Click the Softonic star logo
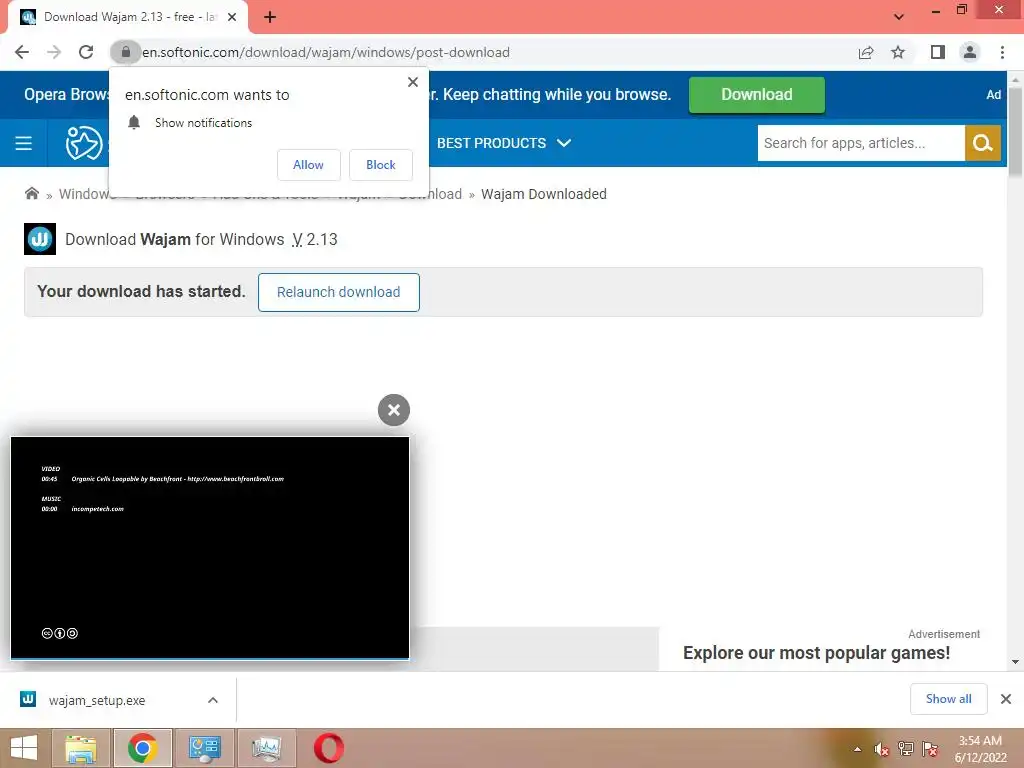This screenshot has height=768, width=1024. coord(84,143)
